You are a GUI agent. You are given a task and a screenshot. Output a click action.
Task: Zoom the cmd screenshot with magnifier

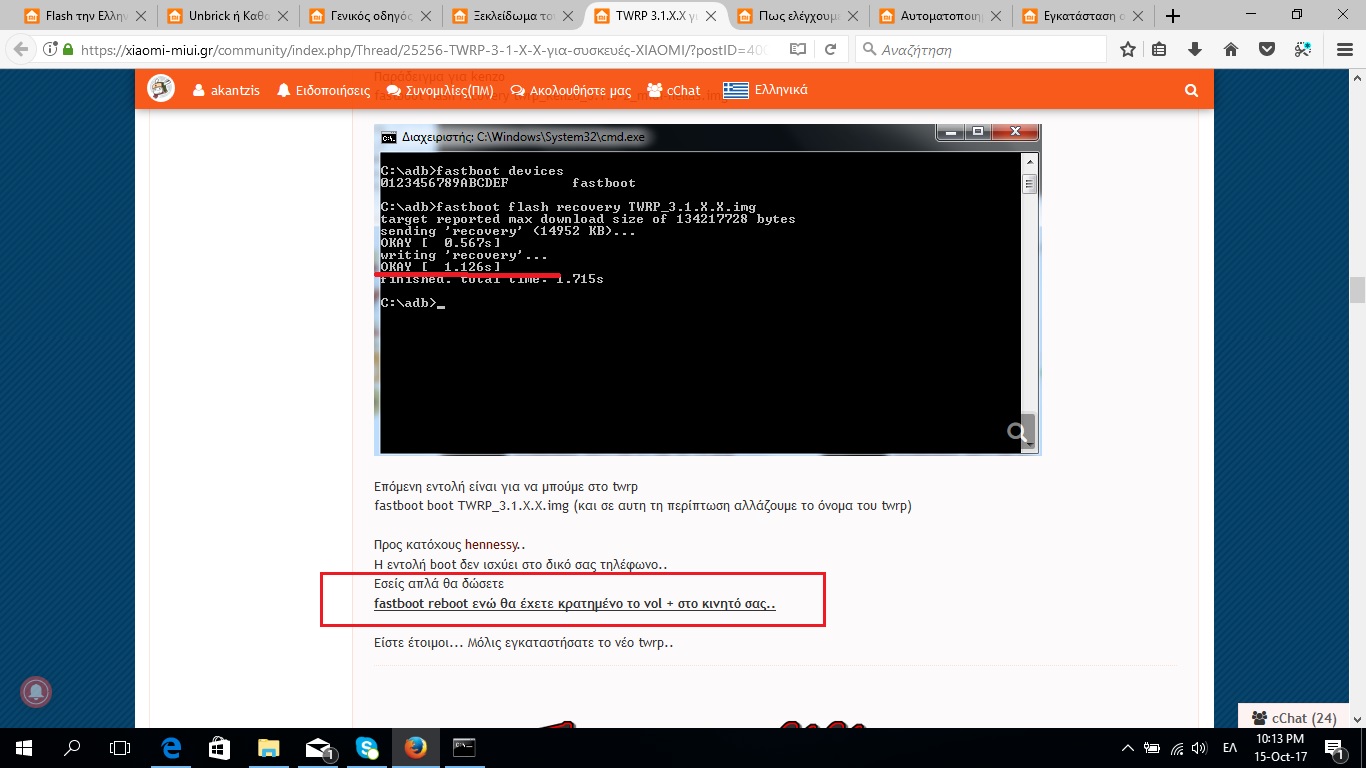[1018, 432]
